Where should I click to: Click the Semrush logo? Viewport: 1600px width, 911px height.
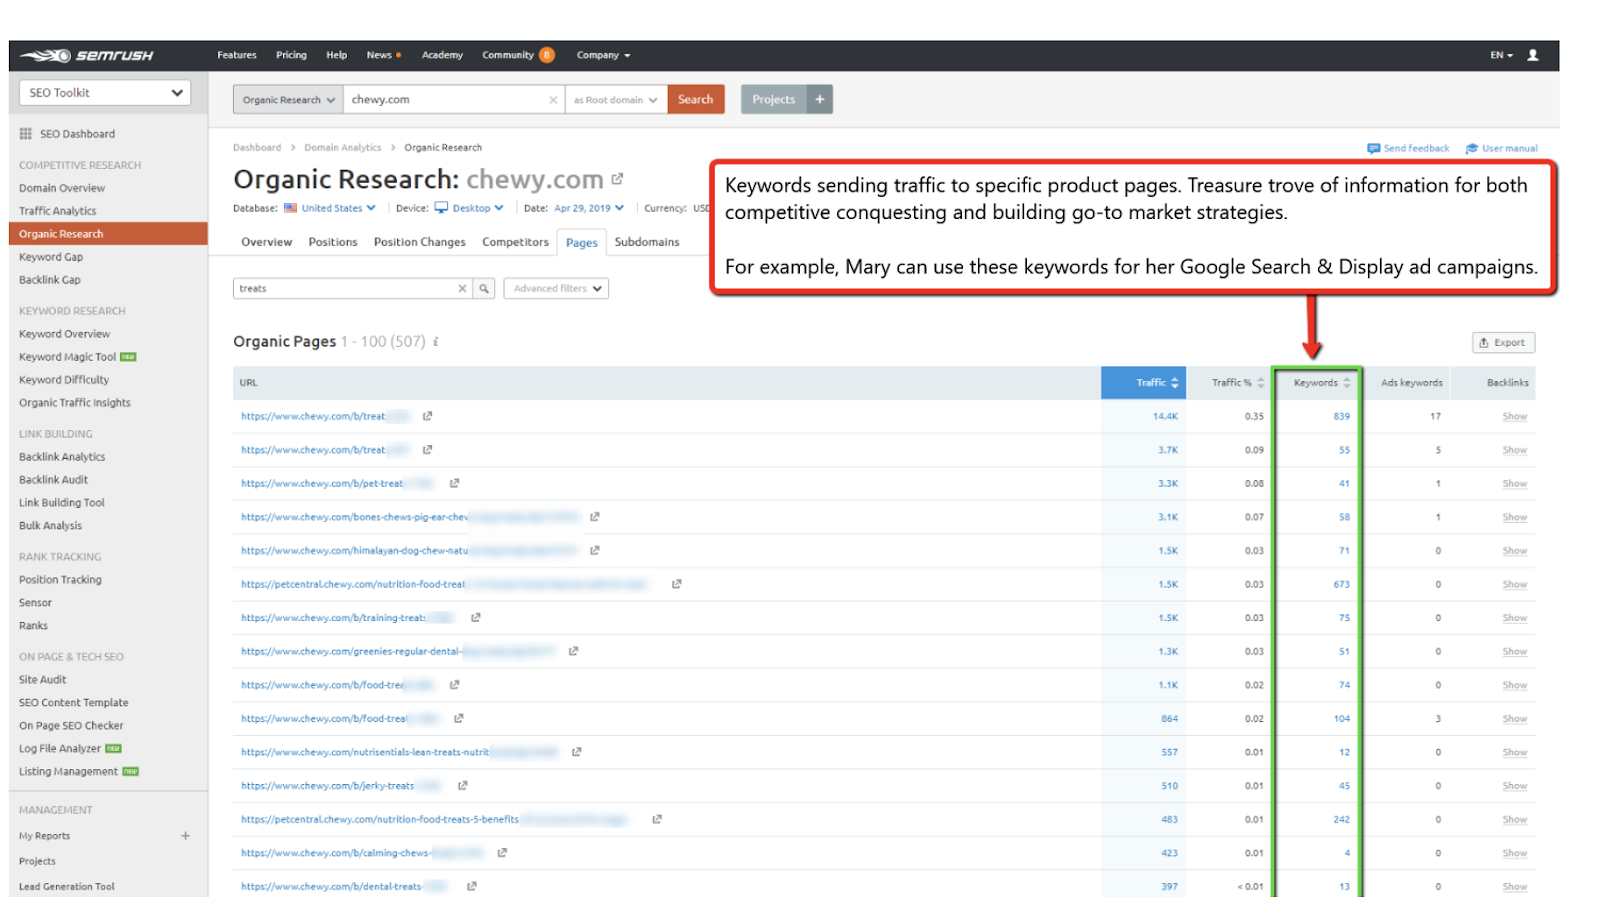[x=87, y=55]
